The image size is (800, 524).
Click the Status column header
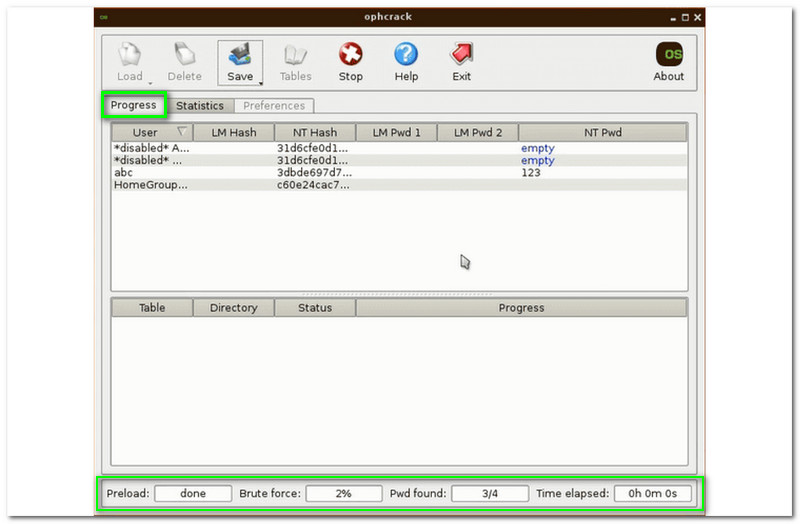315,308
